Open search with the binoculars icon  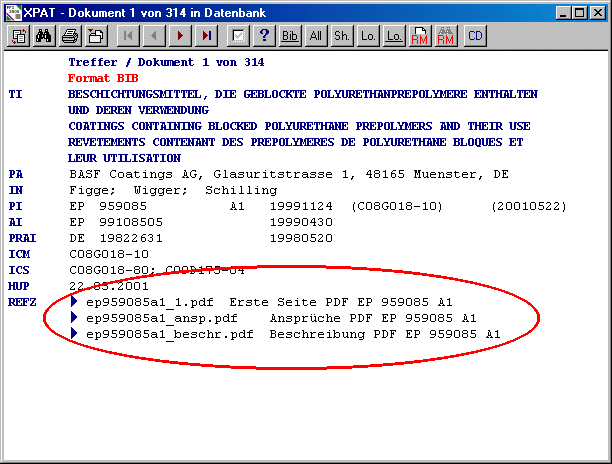point(44,36)
